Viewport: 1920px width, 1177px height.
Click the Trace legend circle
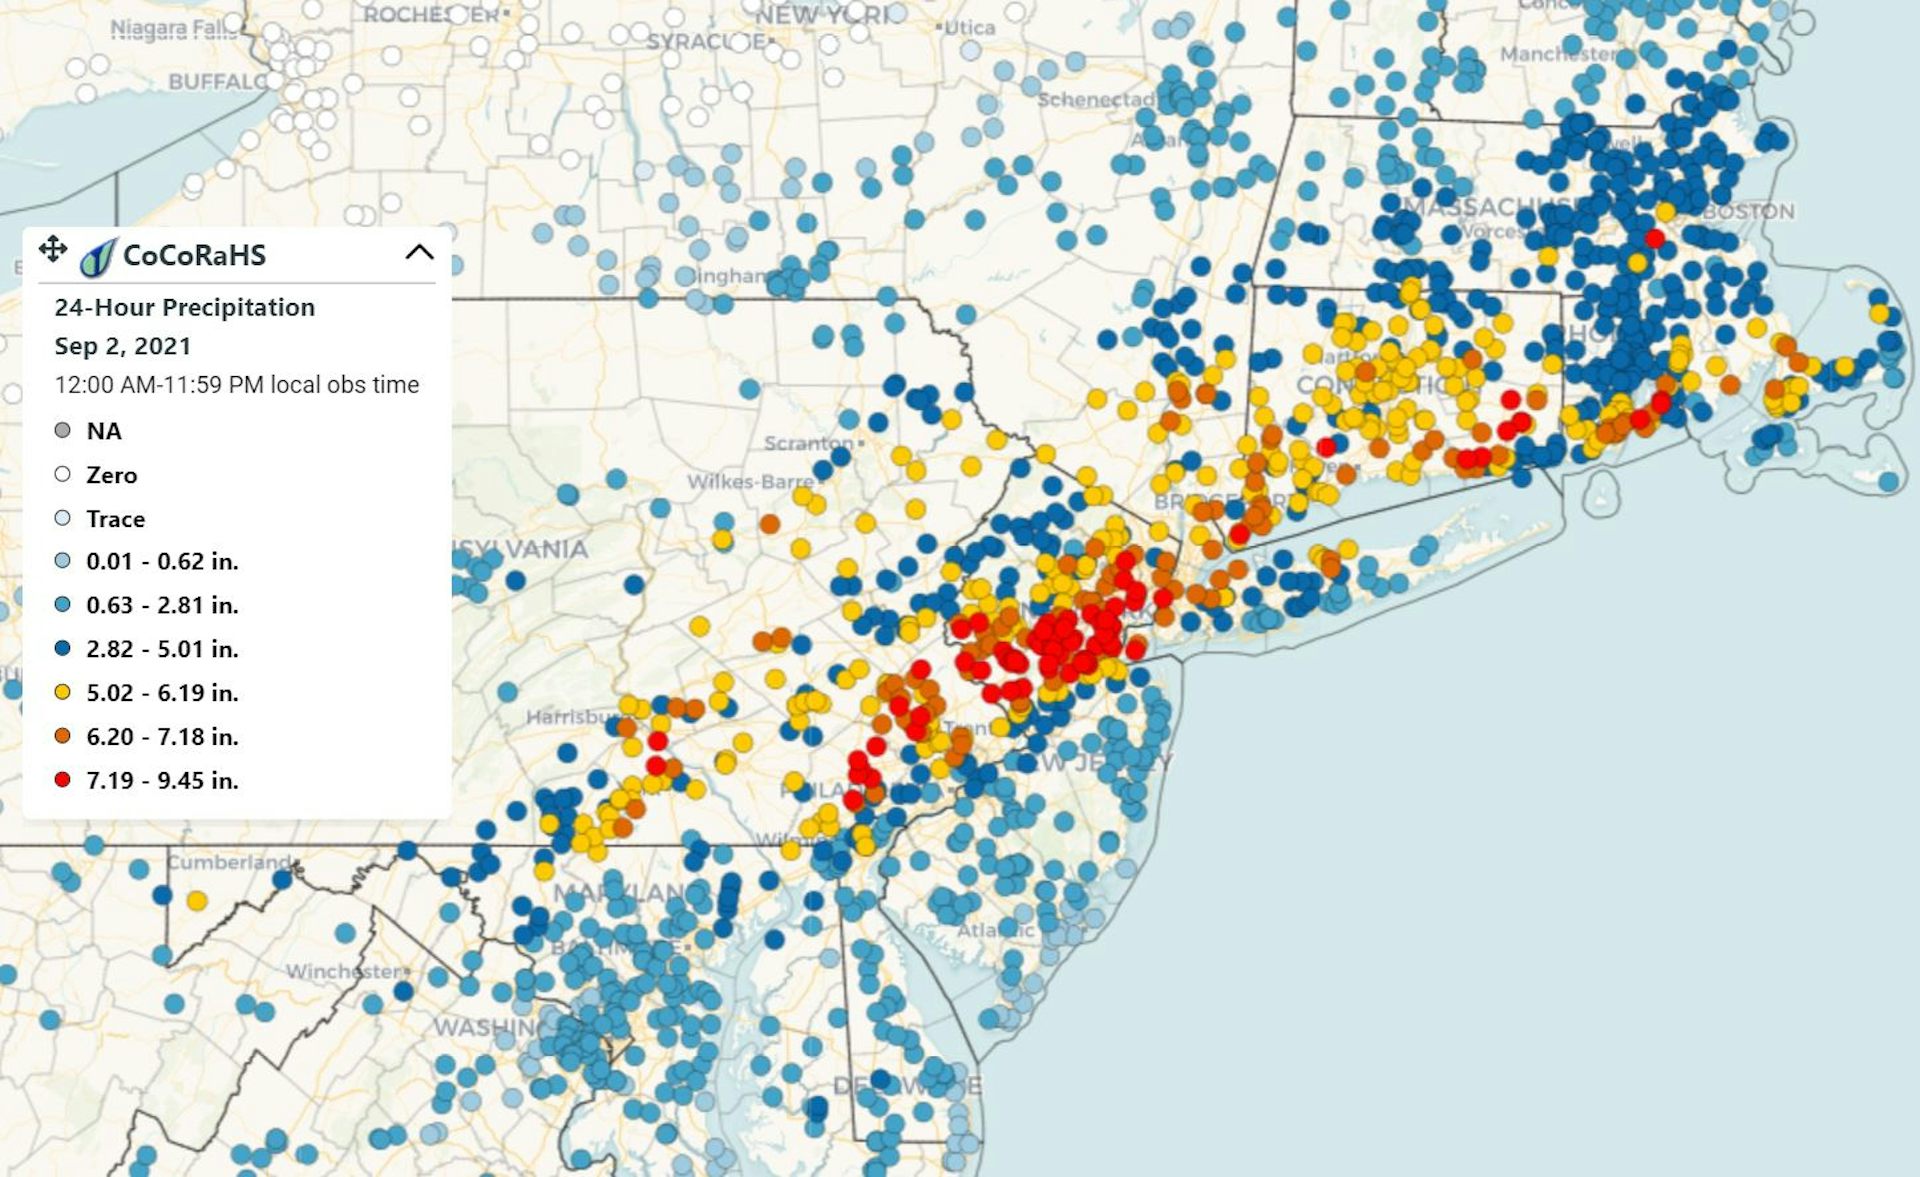[x=62, y=518]
